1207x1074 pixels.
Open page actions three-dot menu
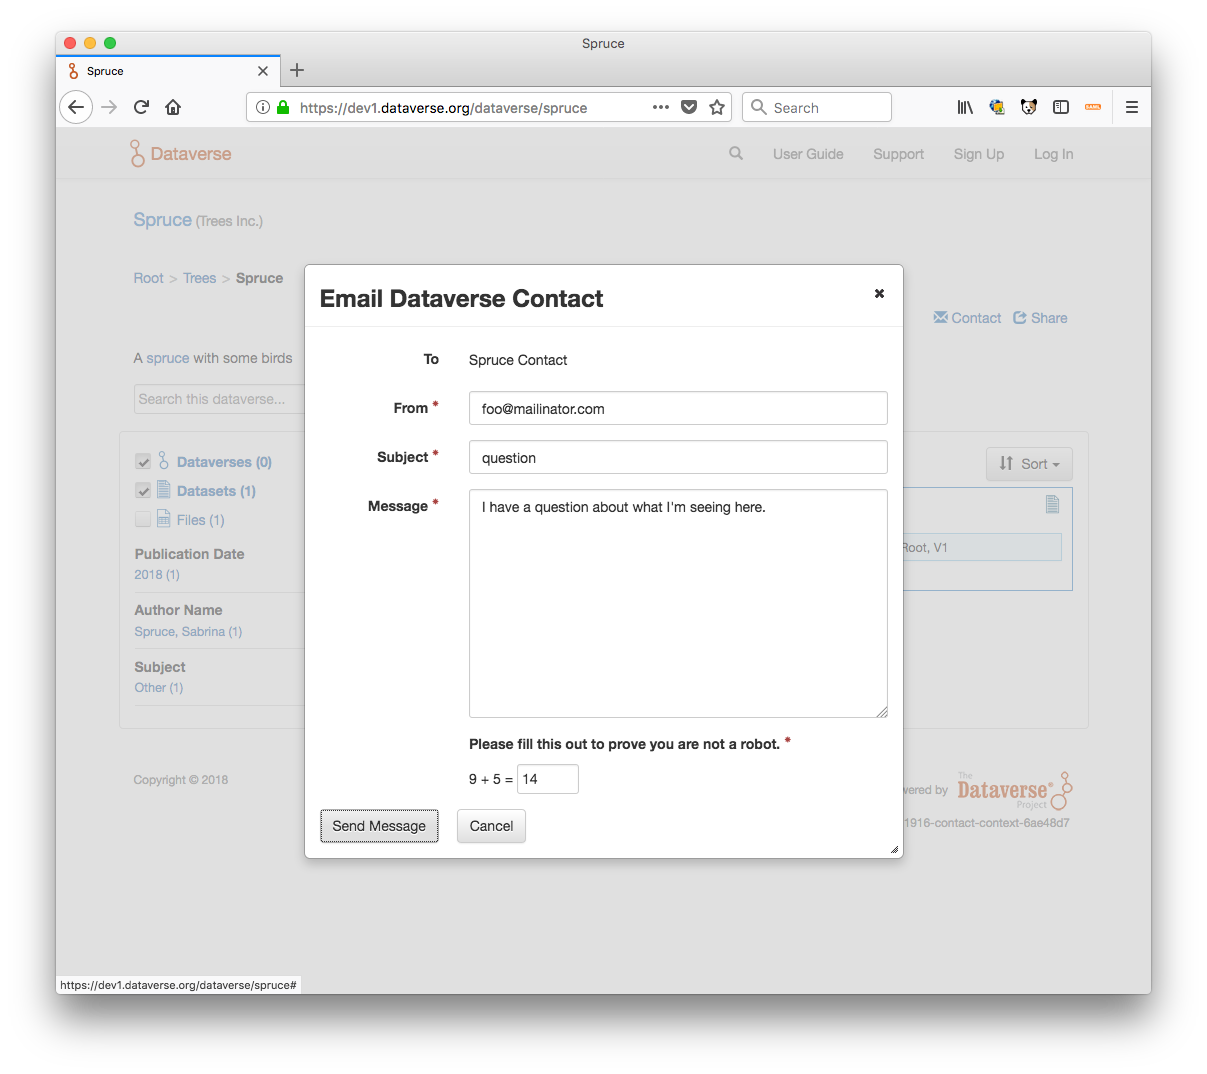(x=660, y=107)
